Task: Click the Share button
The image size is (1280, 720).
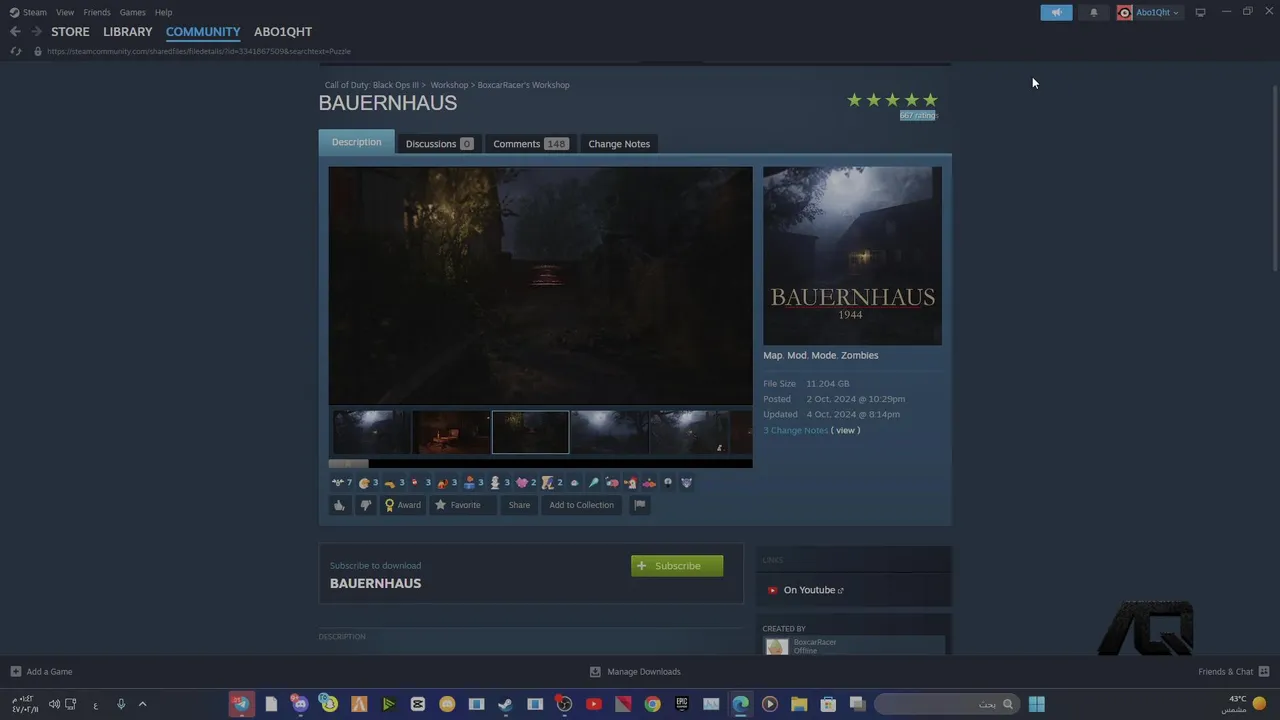Action: tap(519, 505)
